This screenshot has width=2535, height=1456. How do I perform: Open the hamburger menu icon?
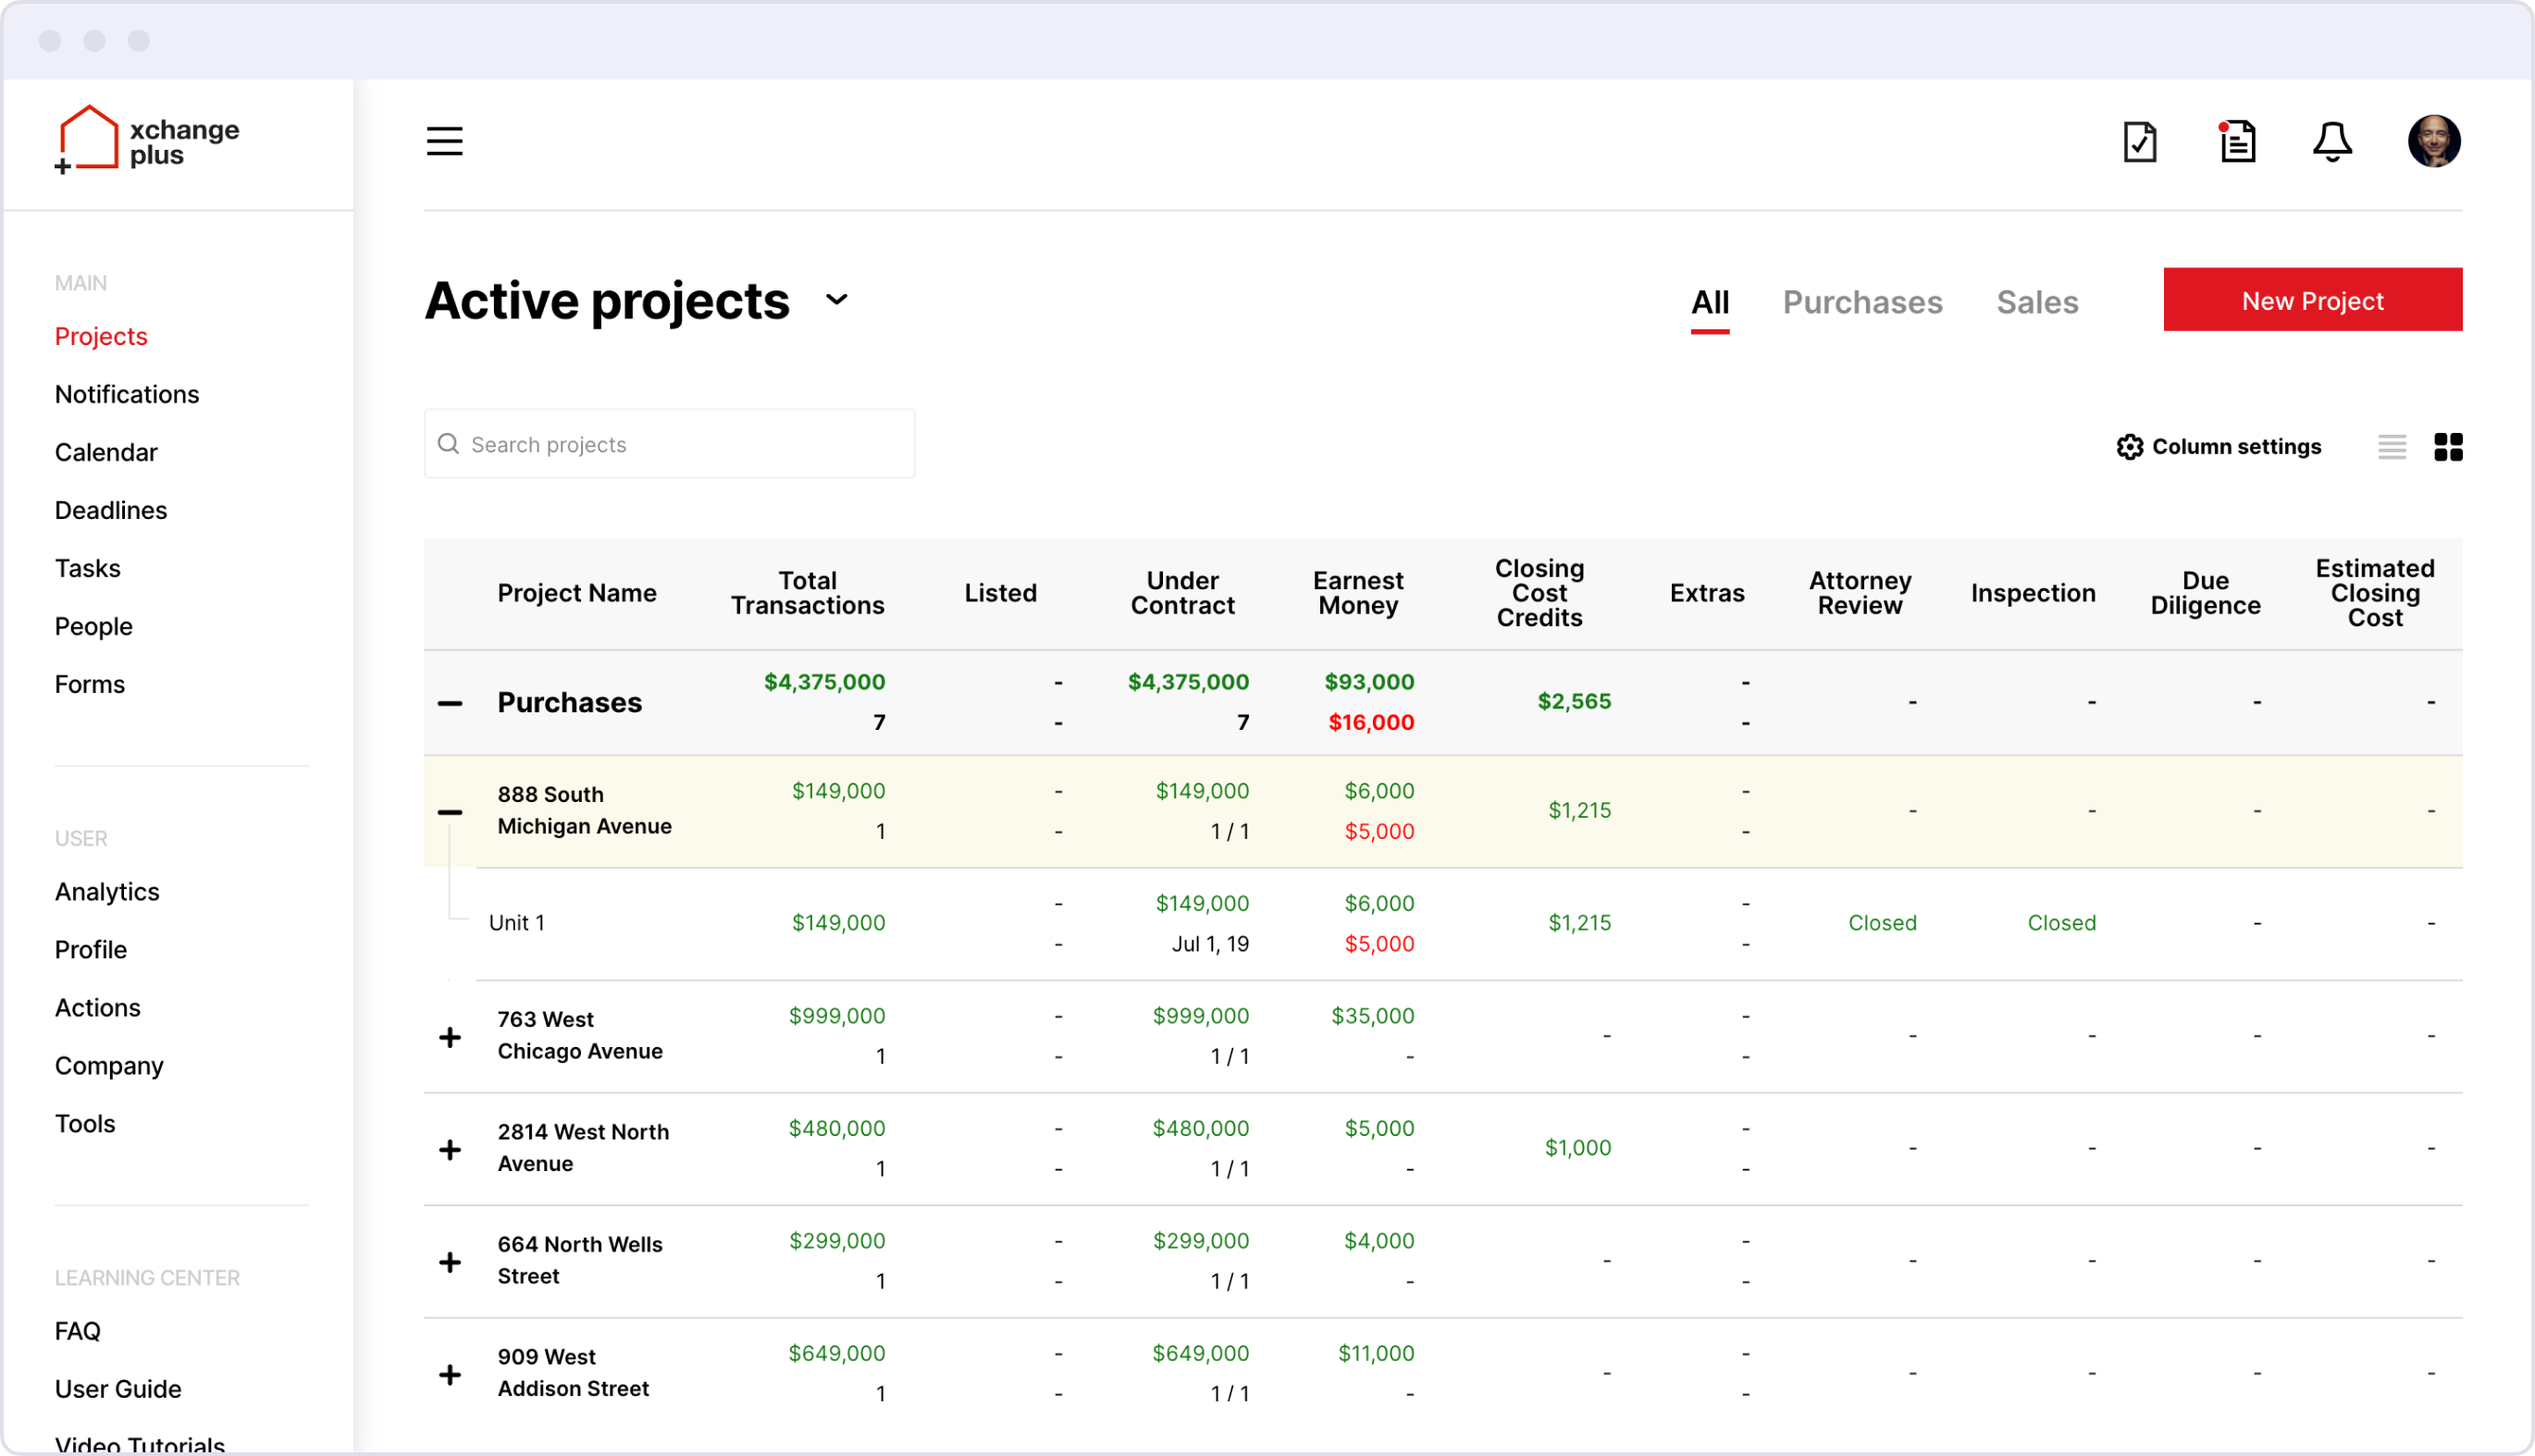point(444,141)
